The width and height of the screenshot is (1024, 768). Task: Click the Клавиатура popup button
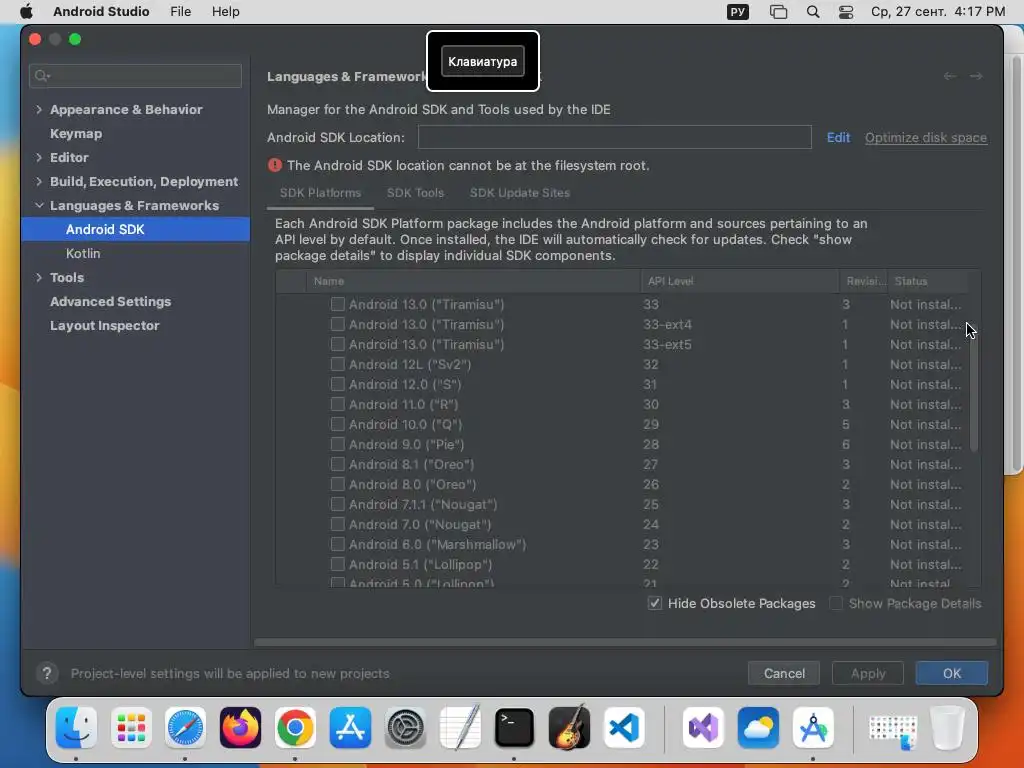point(483,61)
